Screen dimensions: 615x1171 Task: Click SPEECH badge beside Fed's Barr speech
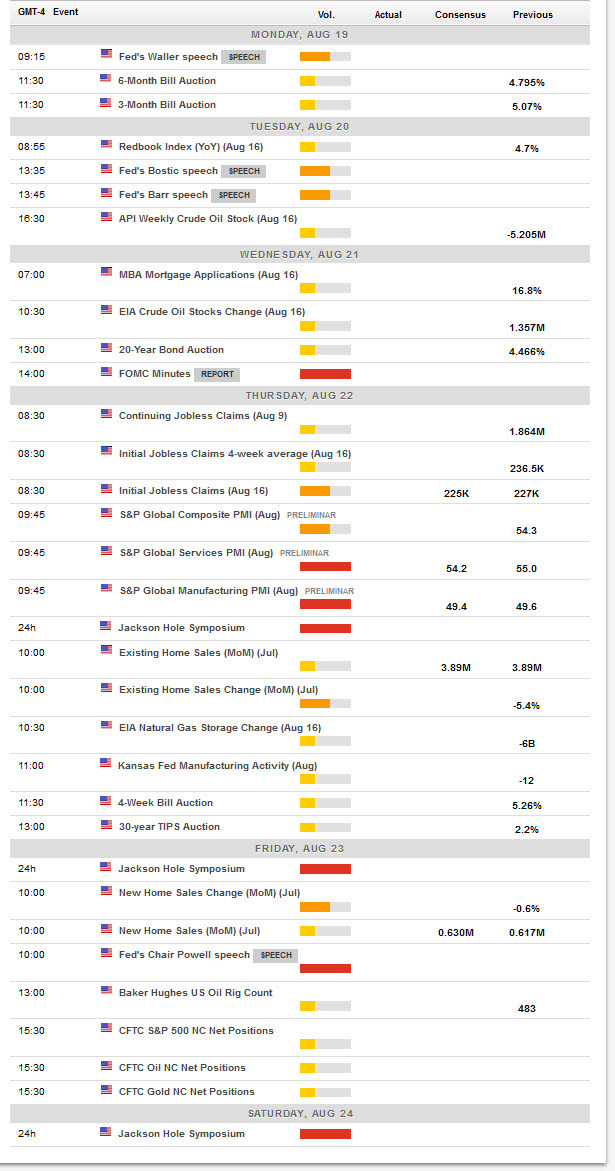[234, 196]
